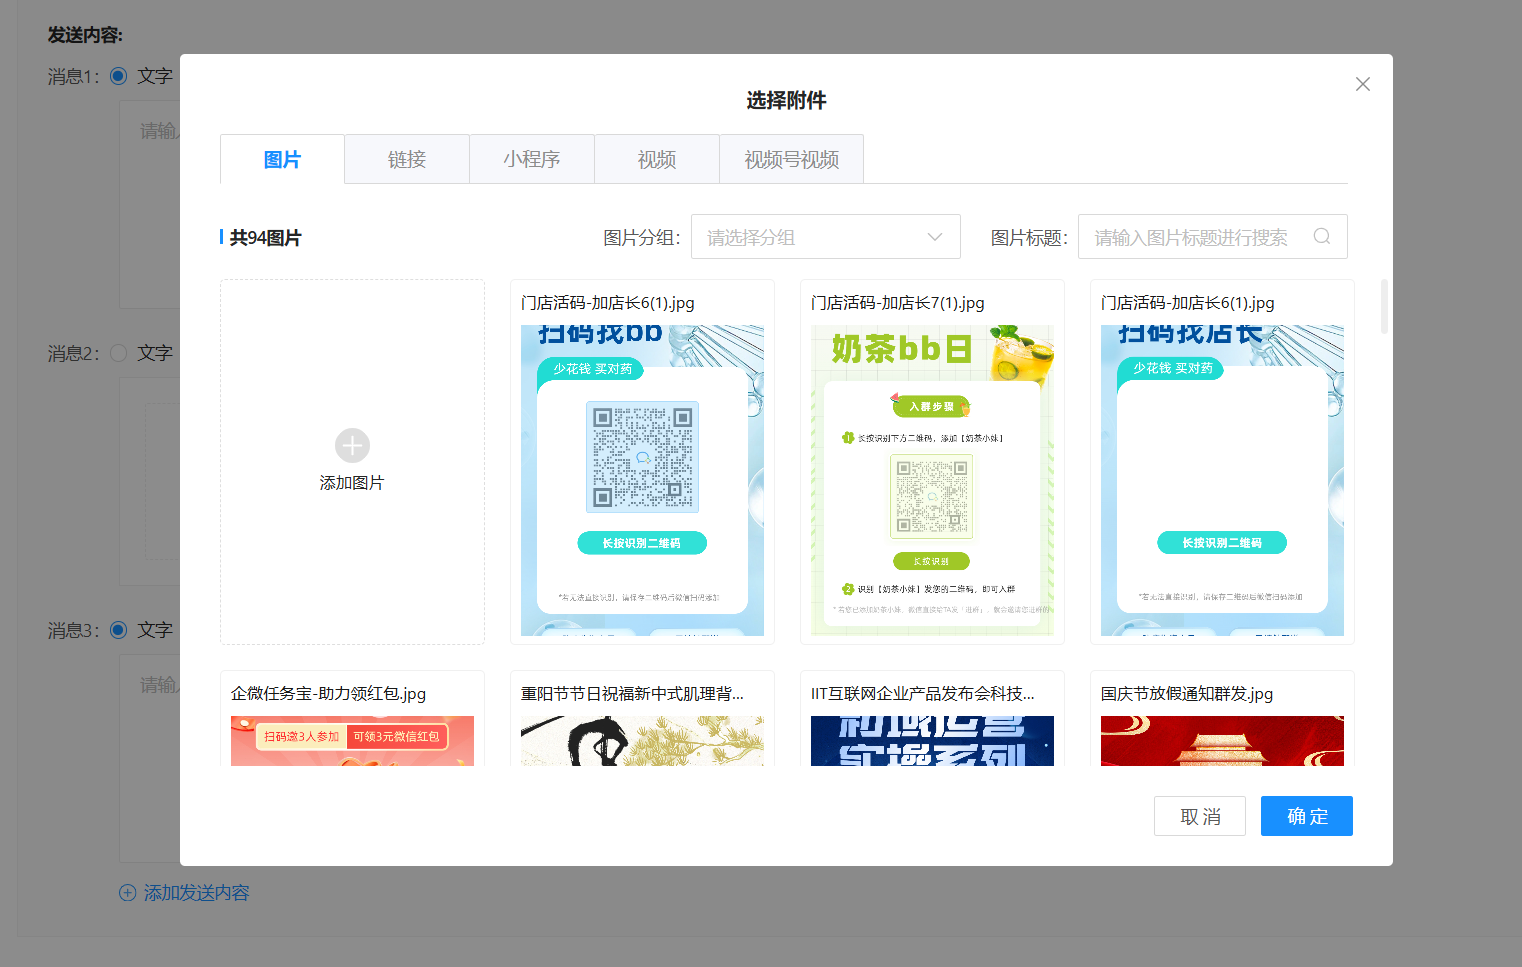Click the image list vertical scrollbar
This screenshot has width=1522, height=967.
1384,306
